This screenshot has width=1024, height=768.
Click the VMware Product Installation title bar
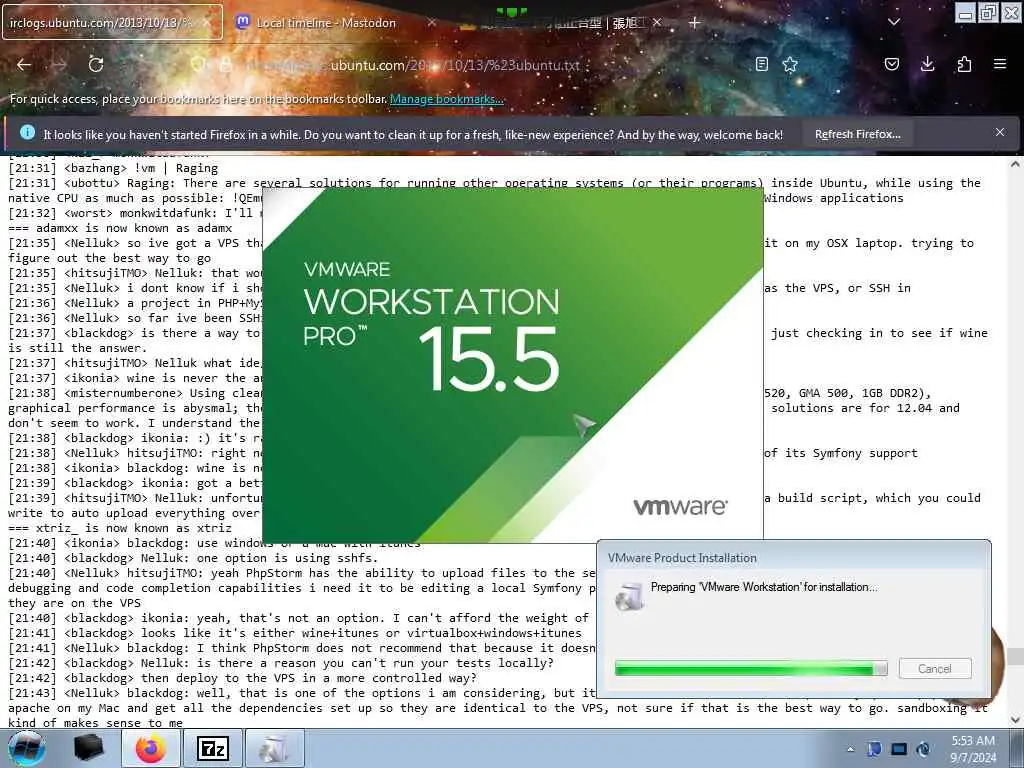click(793, 557)
